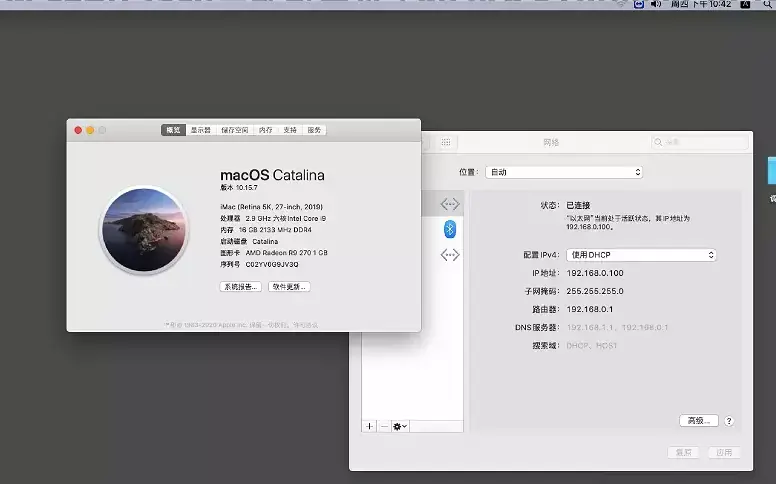Click the plus button to add a service
The image size is (776, 484).
369,426
